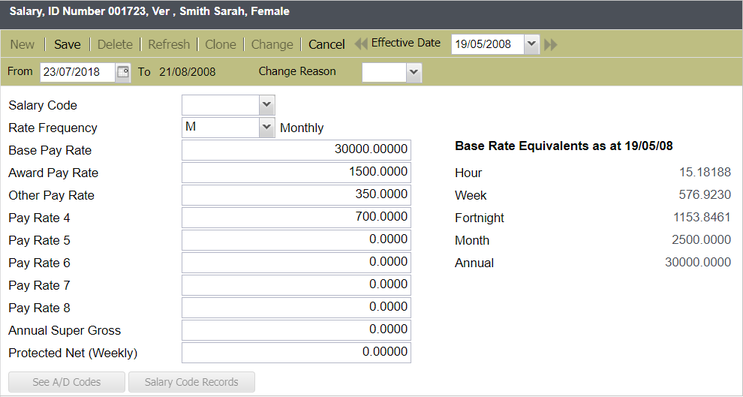This screenshot has width=743, height=397.
Task: Click New in the toolbar
Action: click(x=22, y=45)
